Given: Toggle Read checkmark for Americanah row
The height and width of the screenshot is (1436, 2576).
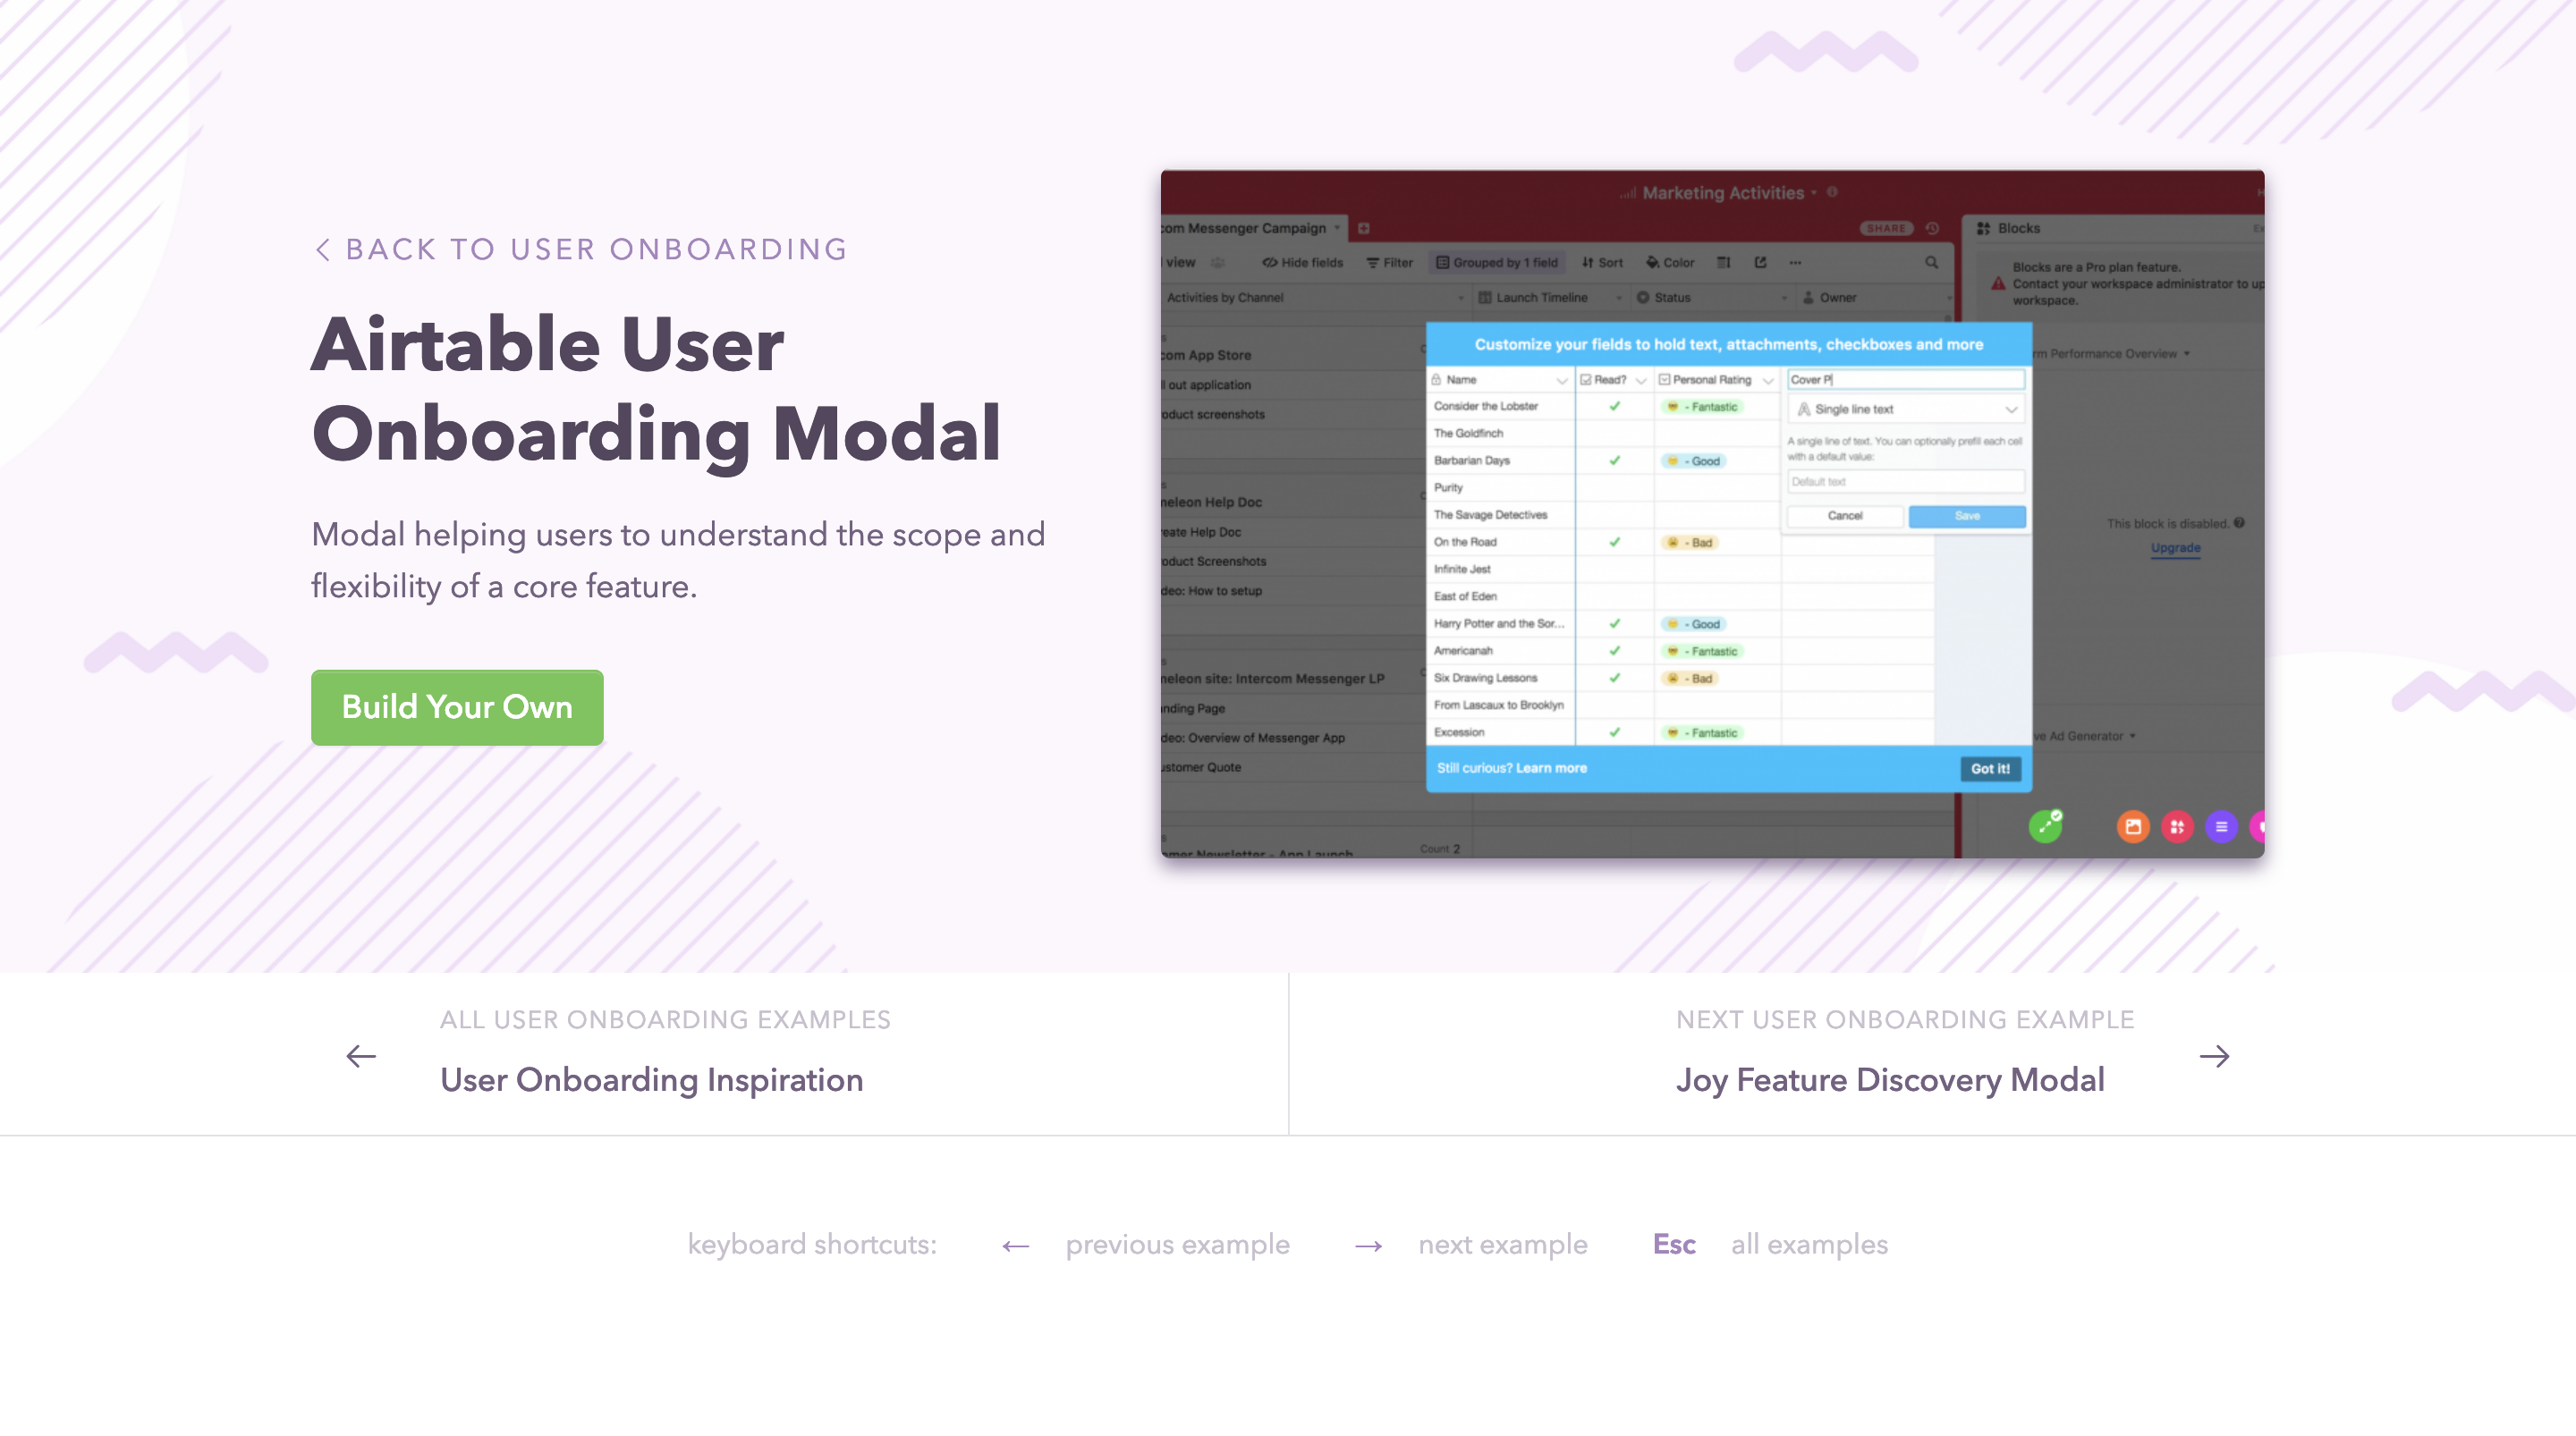Looking at the screenshot, I should (x=1614, y=651).
